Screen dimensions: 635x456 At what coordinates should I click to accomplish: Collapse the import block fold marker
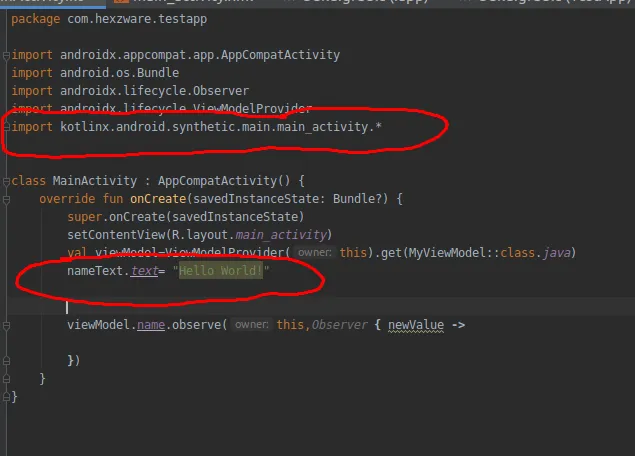(6, 55)
